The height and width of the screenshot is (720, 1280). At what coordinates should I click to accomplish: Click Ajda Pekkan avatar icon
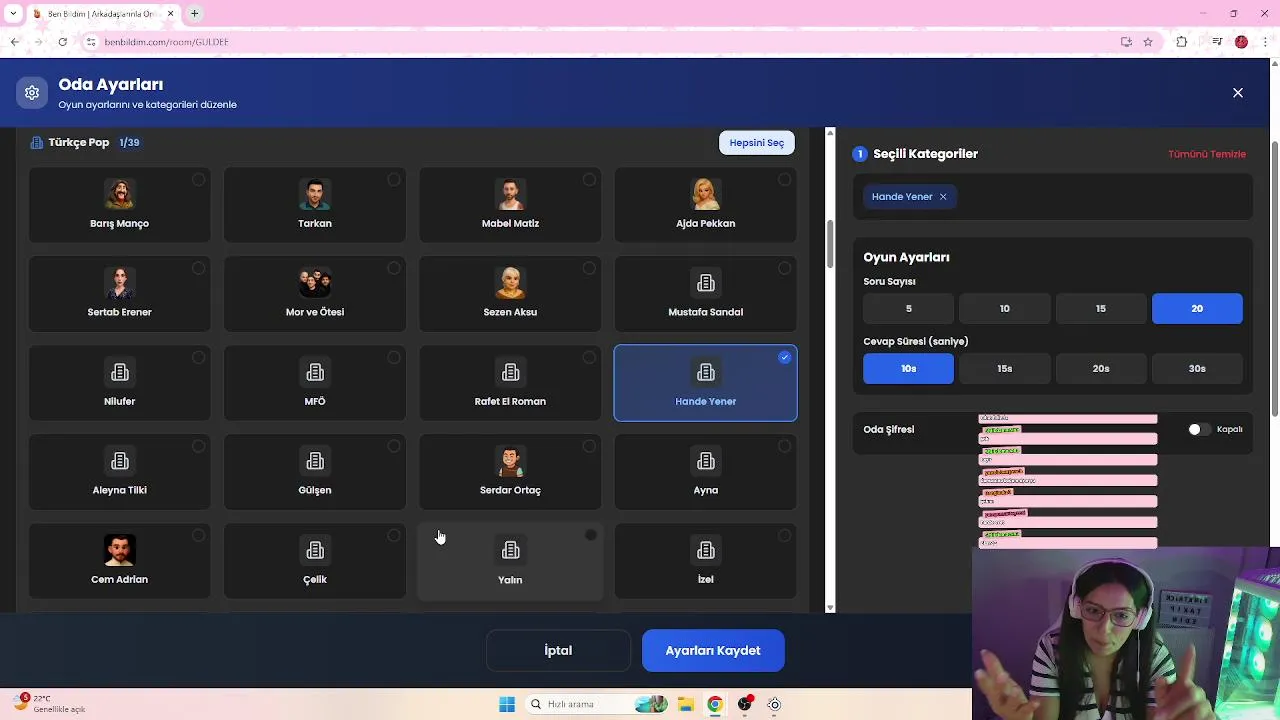(706, 194)
